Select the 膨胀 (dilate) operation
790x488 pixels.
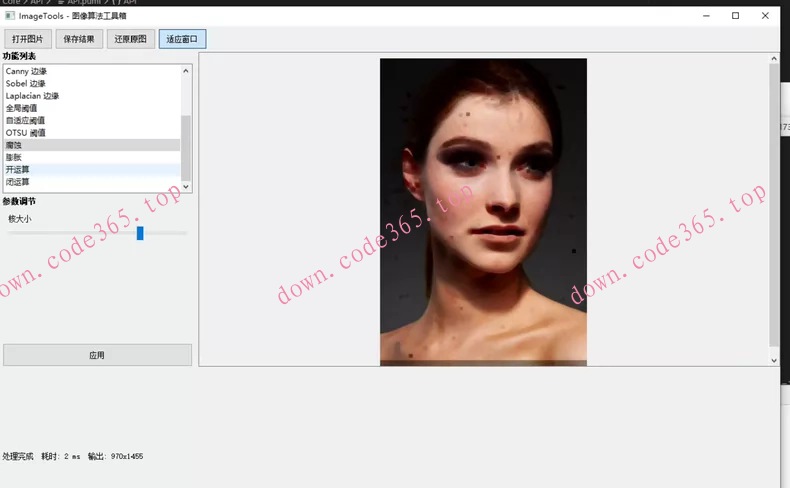click(14, 157)
